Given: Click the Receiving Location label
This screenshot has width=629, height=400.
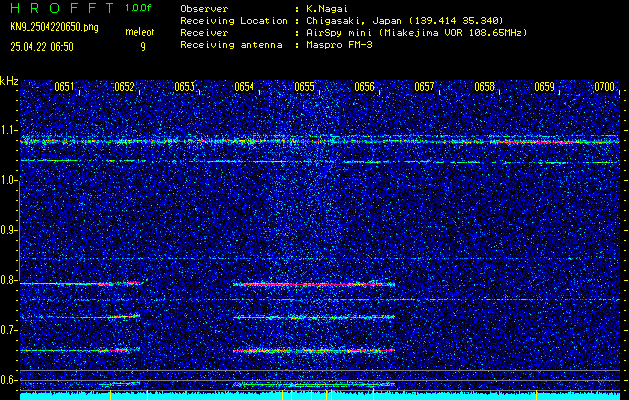Looking at the screenshot, I should click(x=233, y=20).
